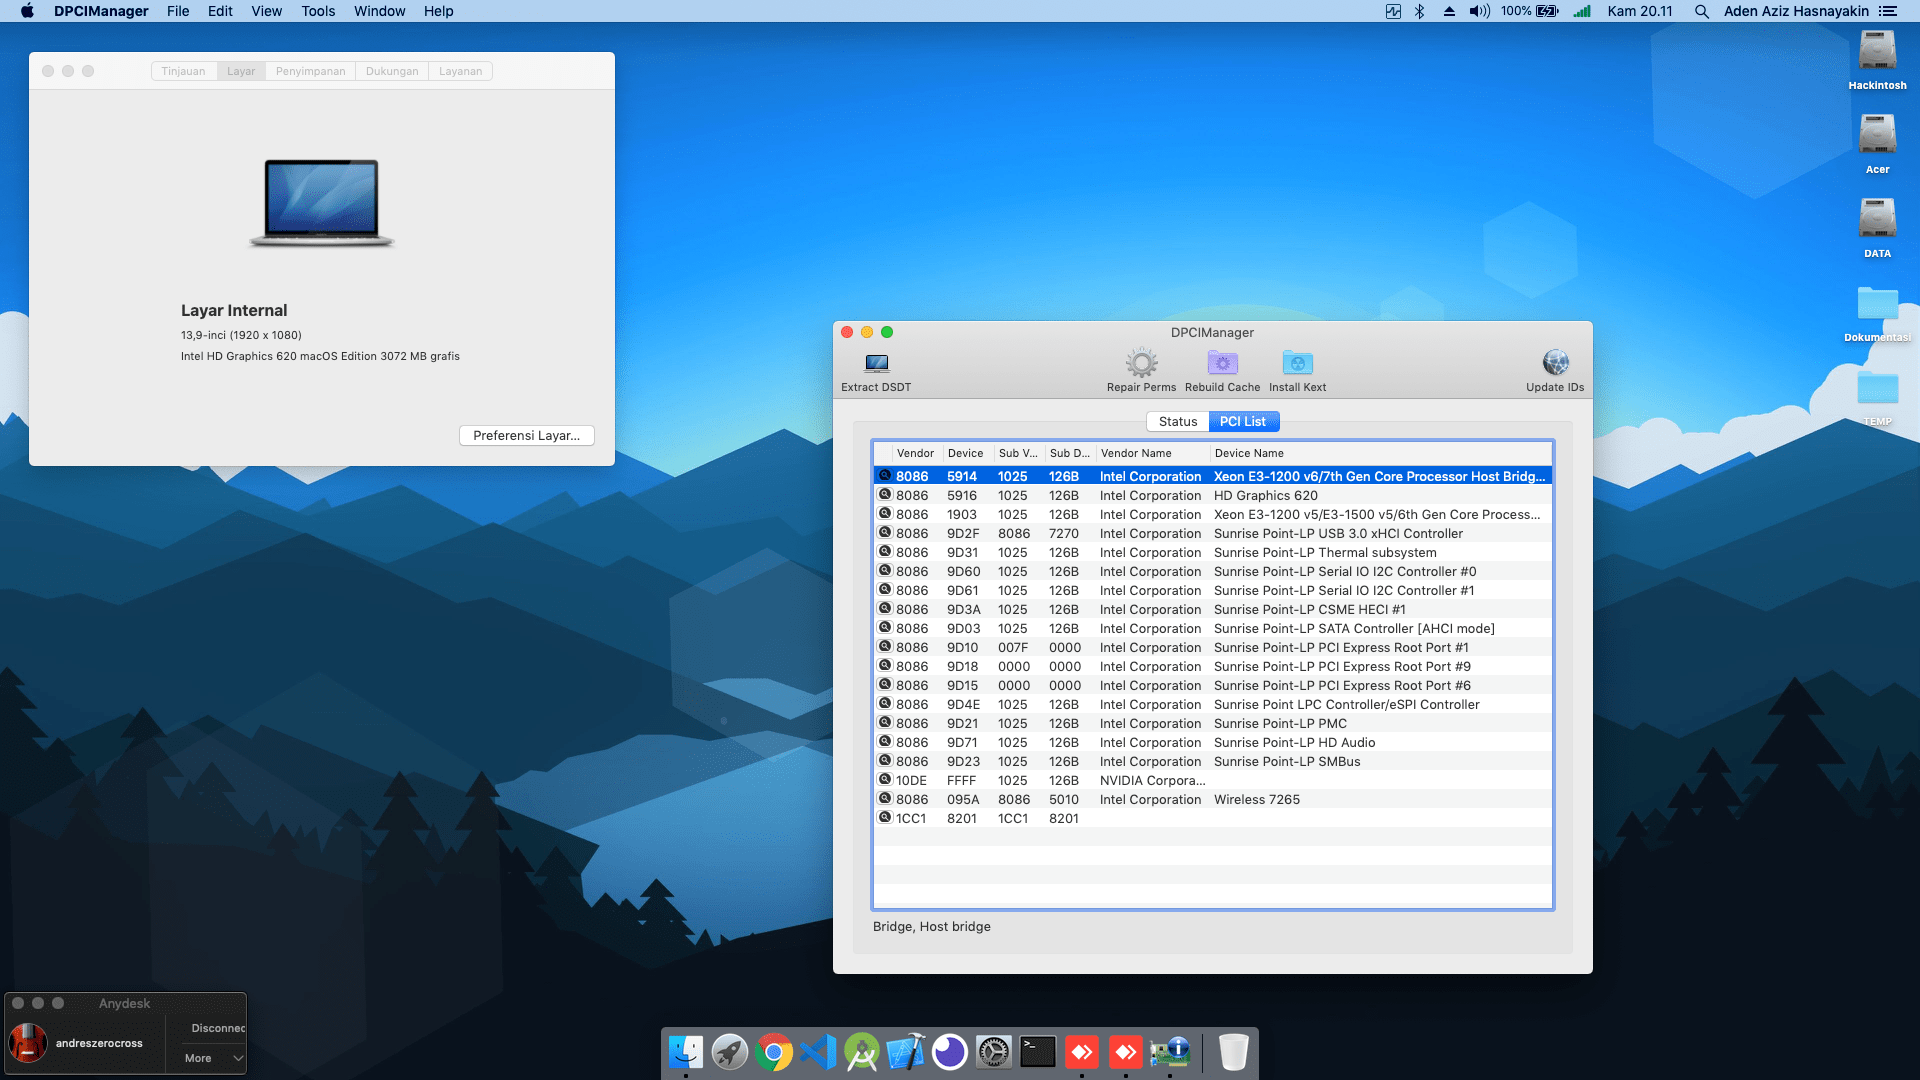Click the Preferensi Layar button
The image size is (1920, 1080).
point(526,435)
